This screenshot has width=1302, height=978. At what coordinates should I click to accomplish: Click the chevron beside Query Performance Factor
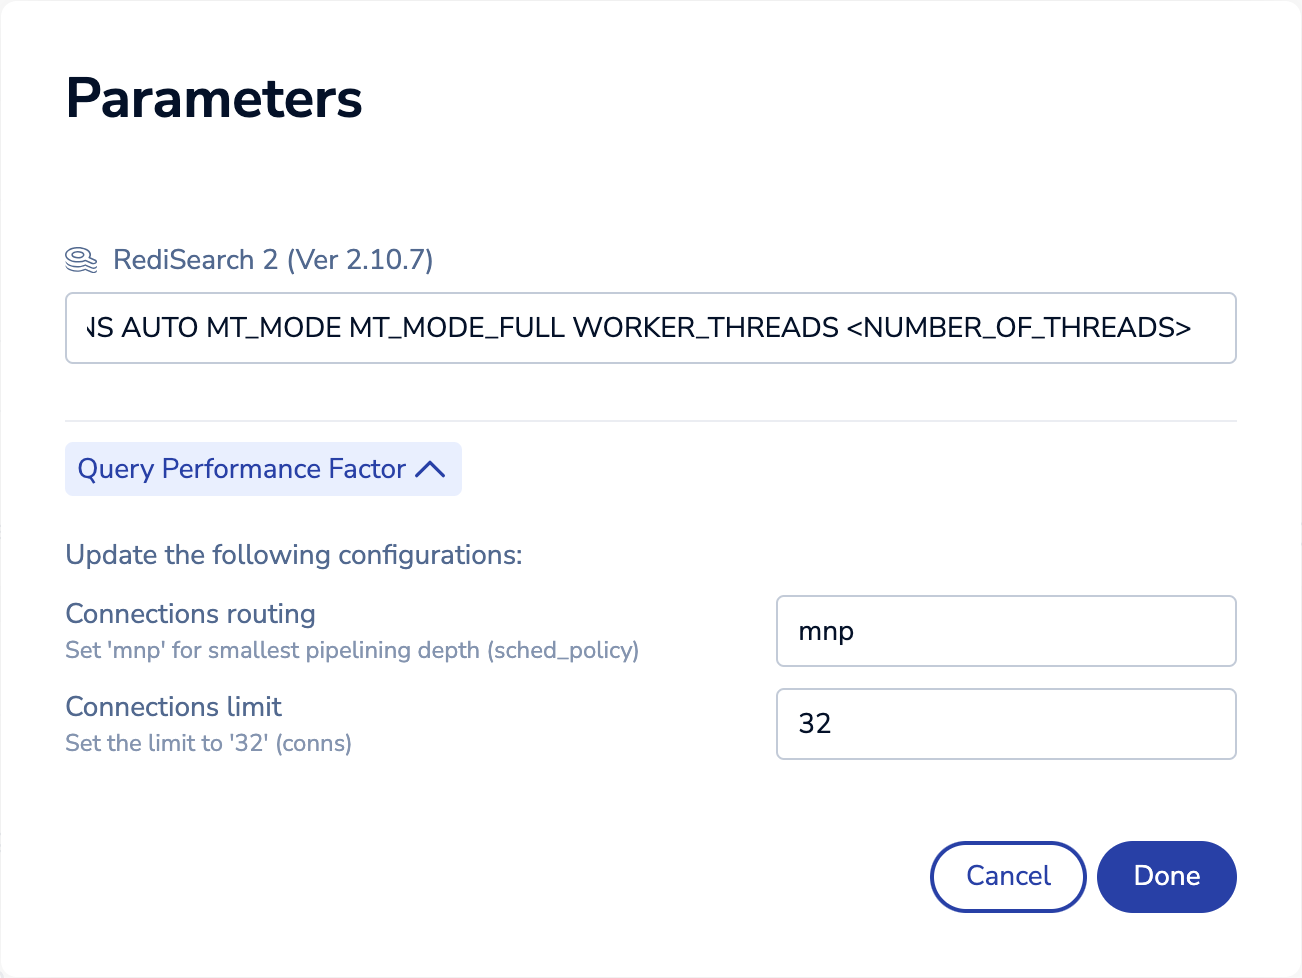(430, 469)
